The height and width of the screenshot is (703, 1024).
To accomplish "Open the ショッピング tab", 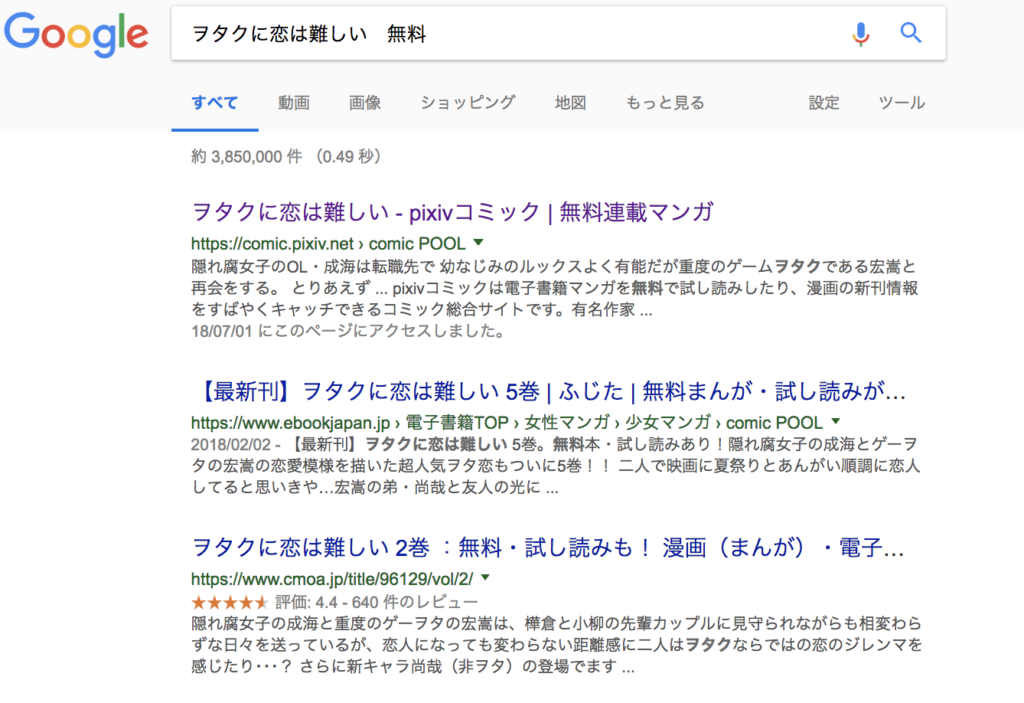I will pyautogui.click(x=468, y=103).
